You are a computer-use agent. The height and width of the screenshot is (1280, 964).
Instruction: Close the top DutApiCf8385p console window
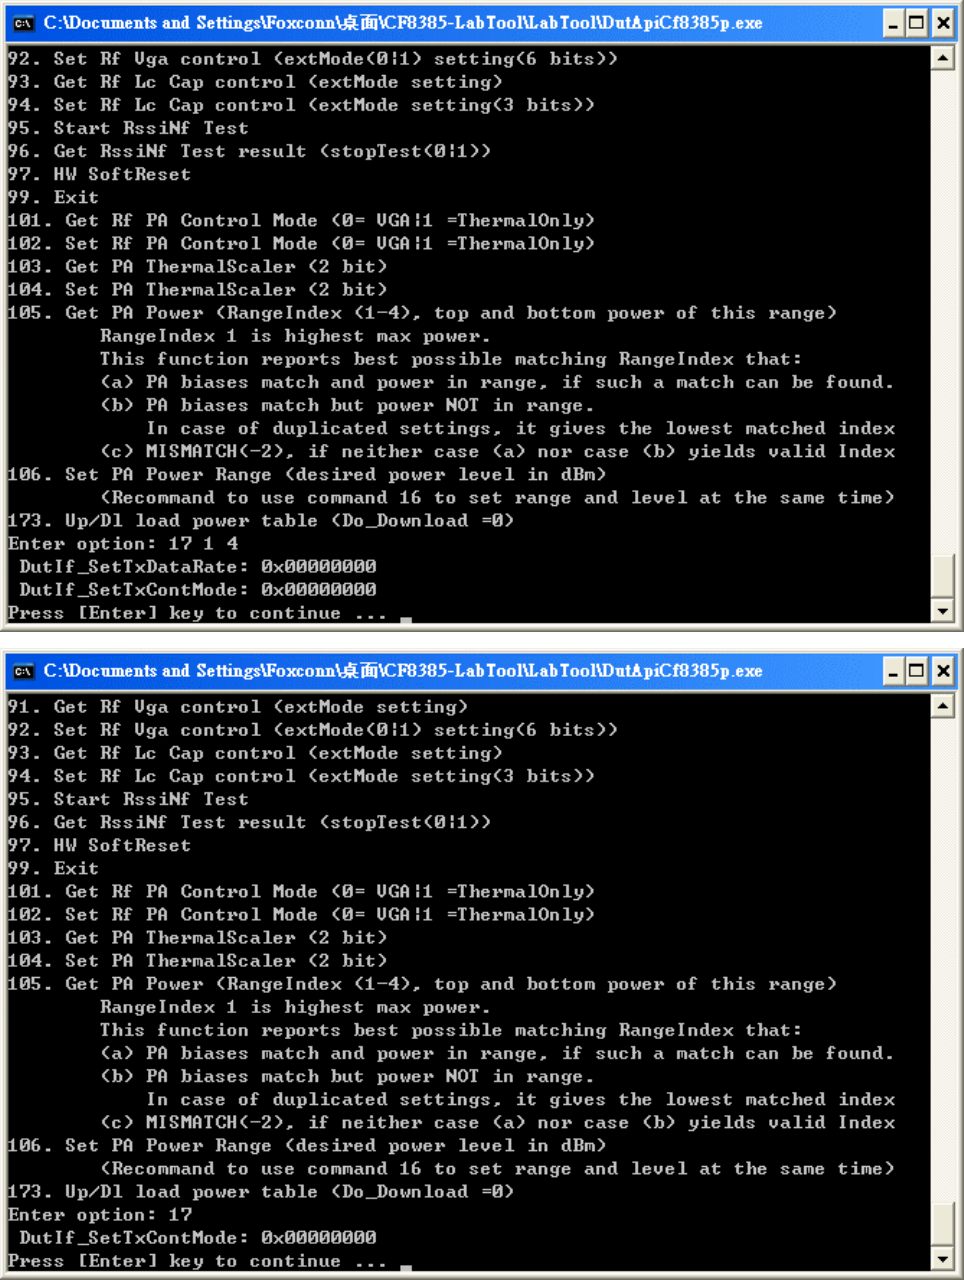pos(942,23)
